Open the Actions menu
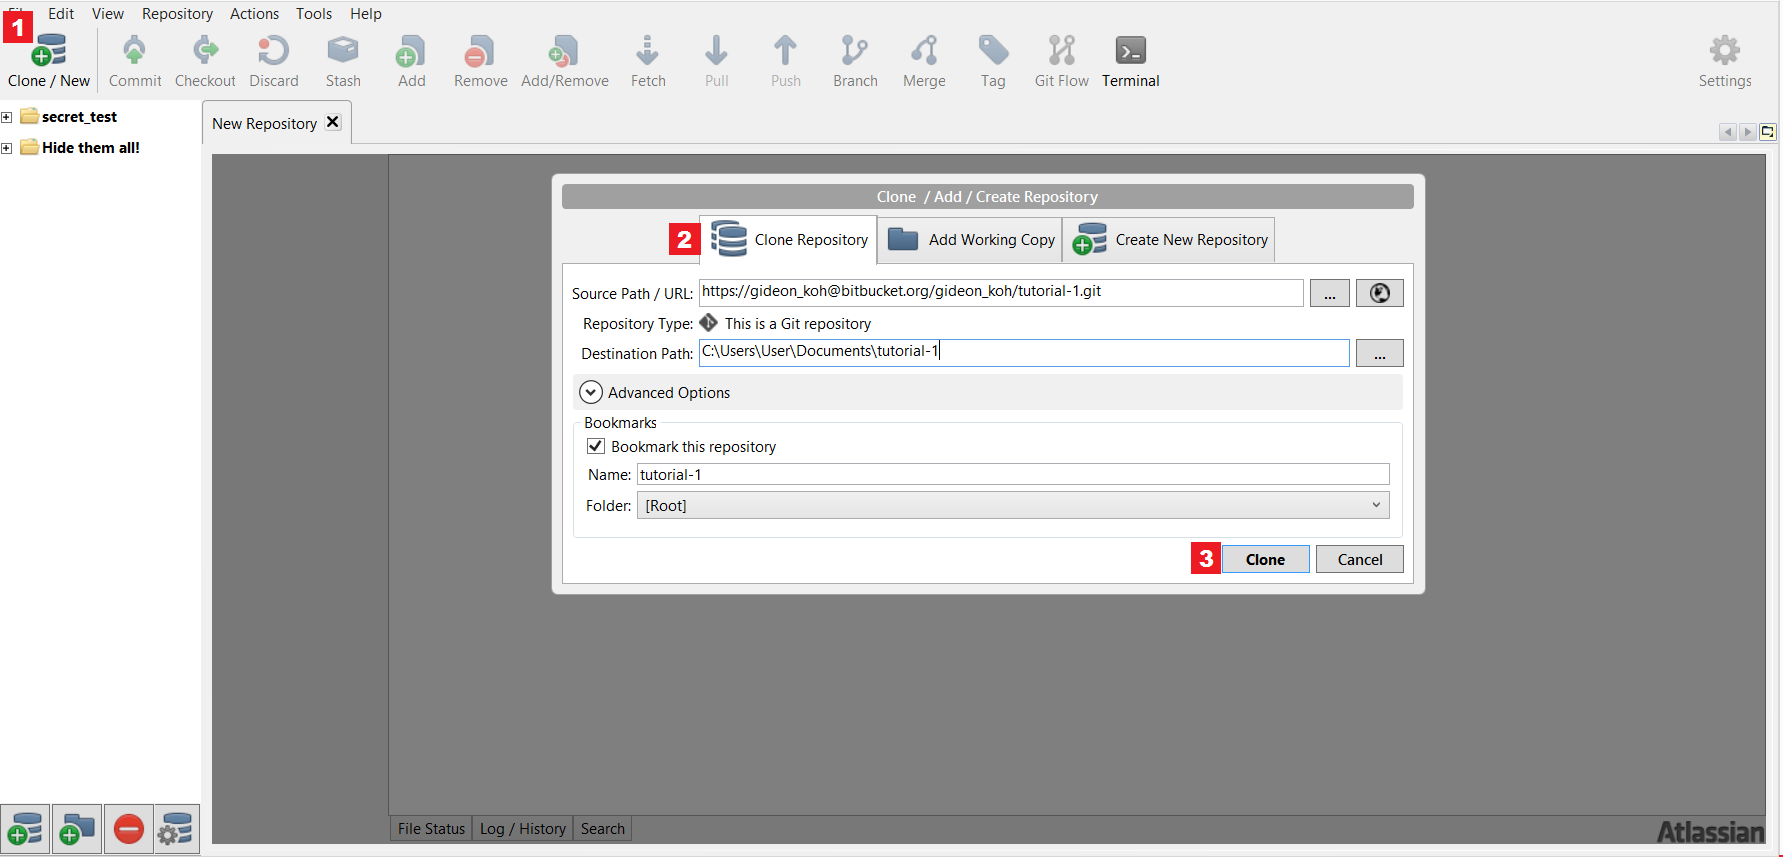Screen dimensions: 1783x857 point(254,13)
